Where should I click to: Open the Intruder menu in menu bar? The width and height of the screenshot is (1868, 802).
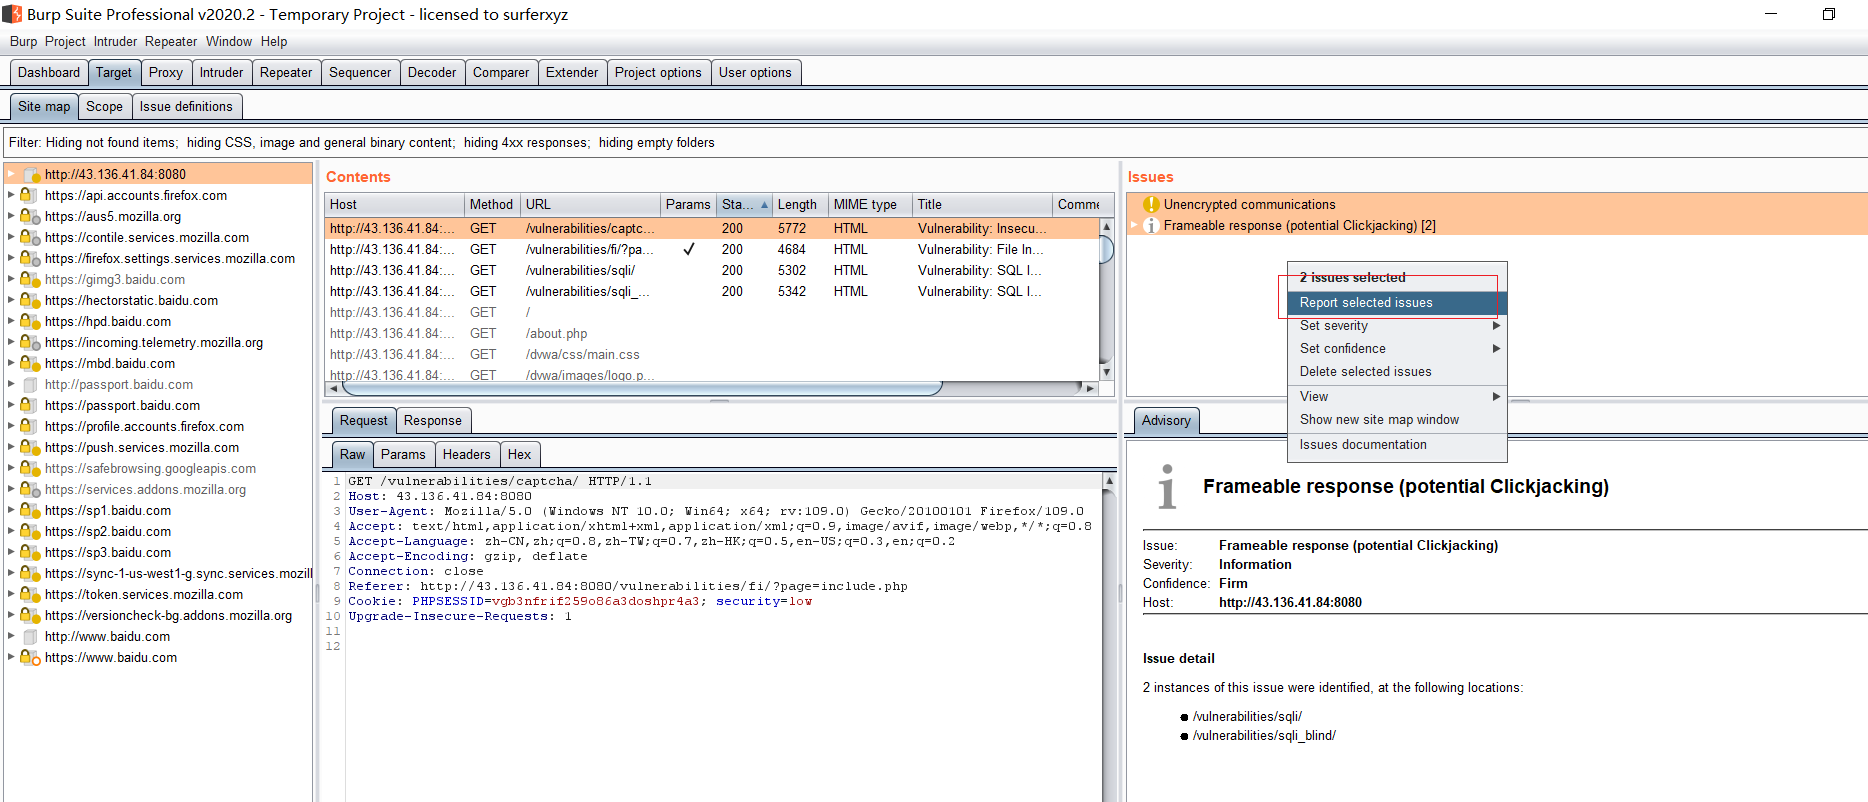tap(115, 42)
